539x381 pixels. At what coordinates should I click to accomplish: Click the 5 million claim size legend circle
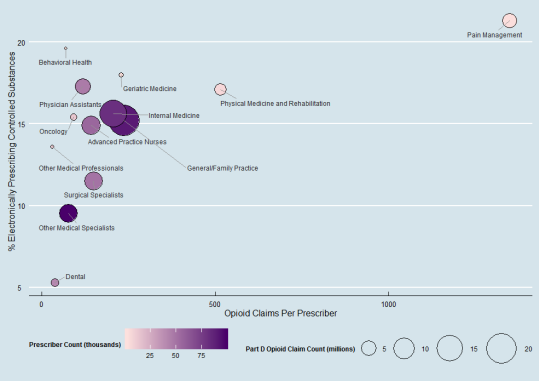[x=369, y=348]
